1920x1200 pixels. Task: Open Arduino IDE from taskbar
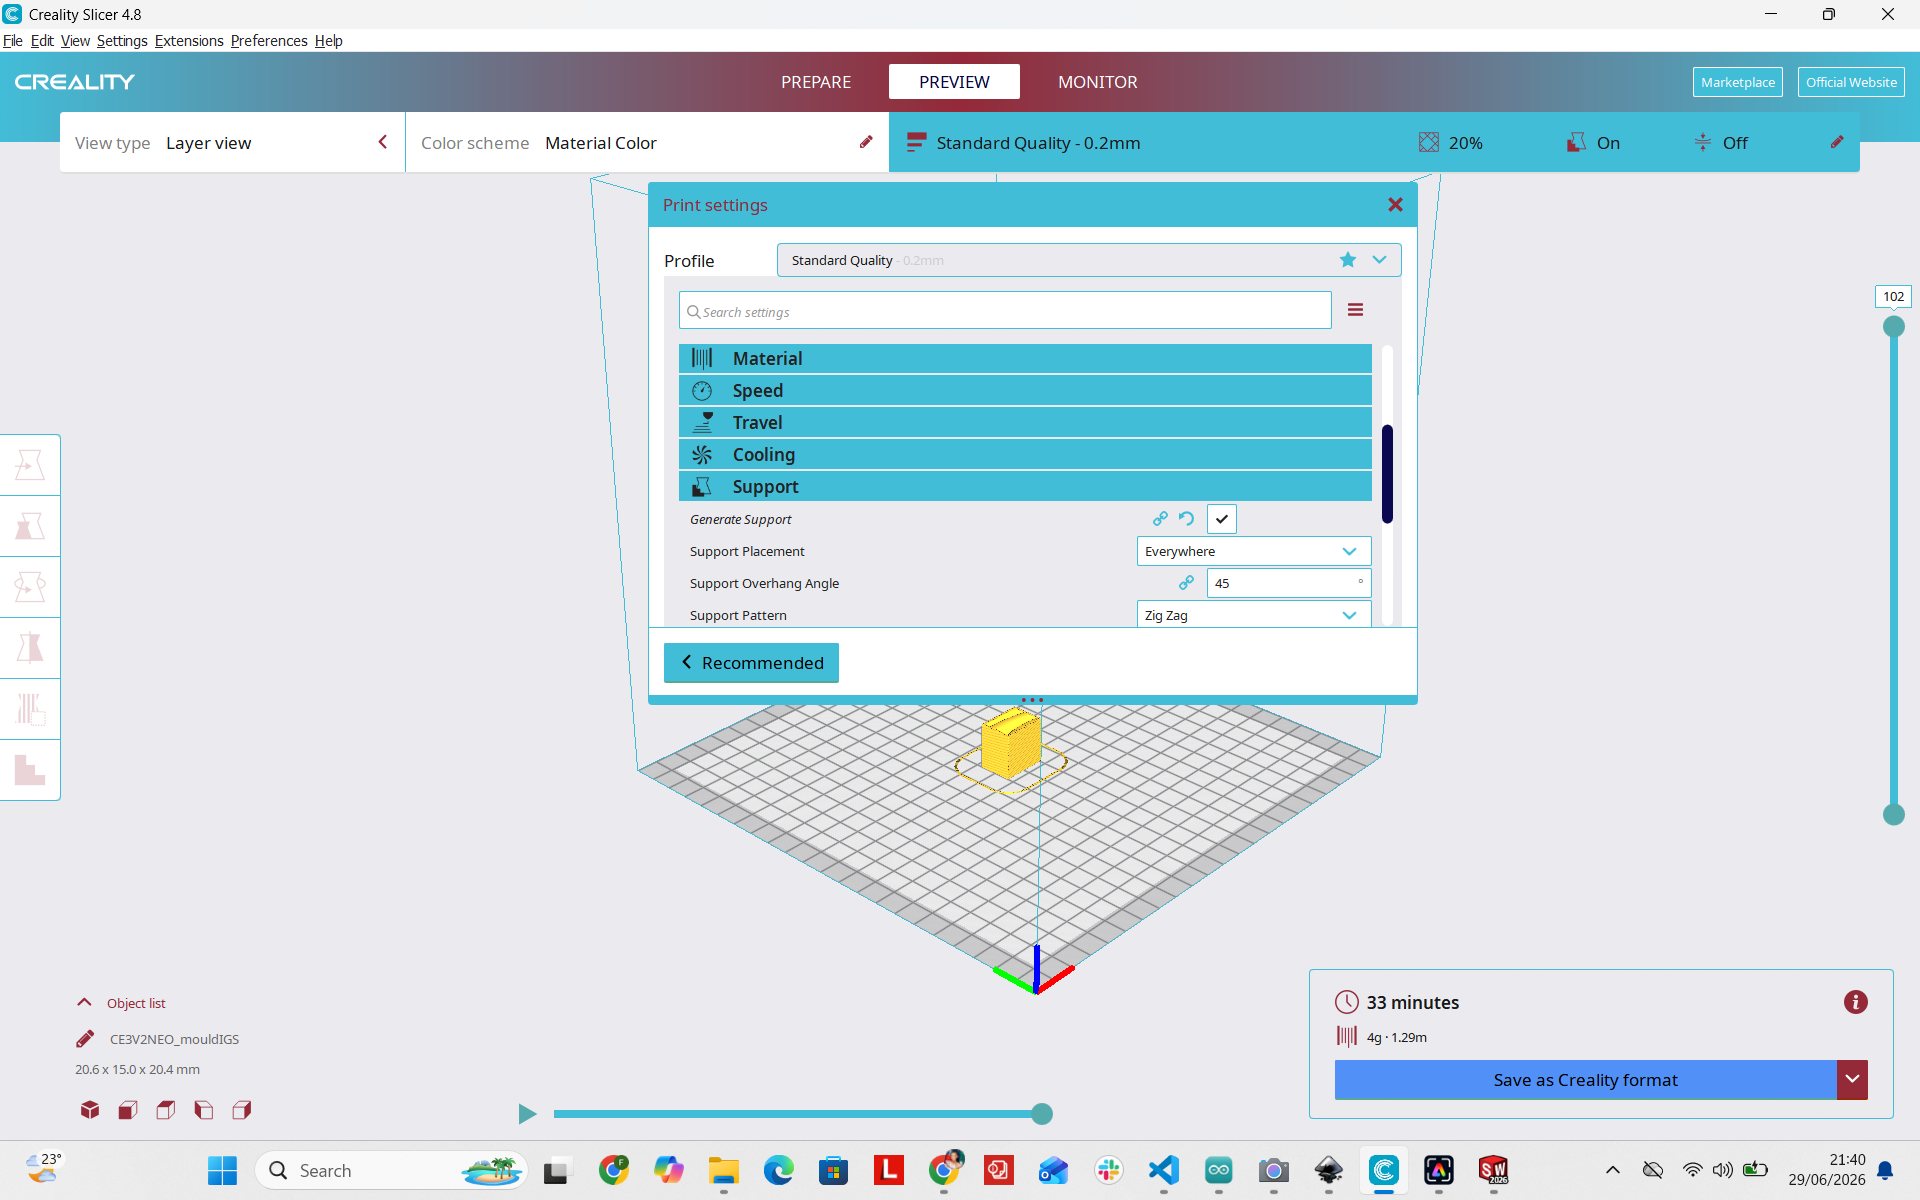1219,1170
